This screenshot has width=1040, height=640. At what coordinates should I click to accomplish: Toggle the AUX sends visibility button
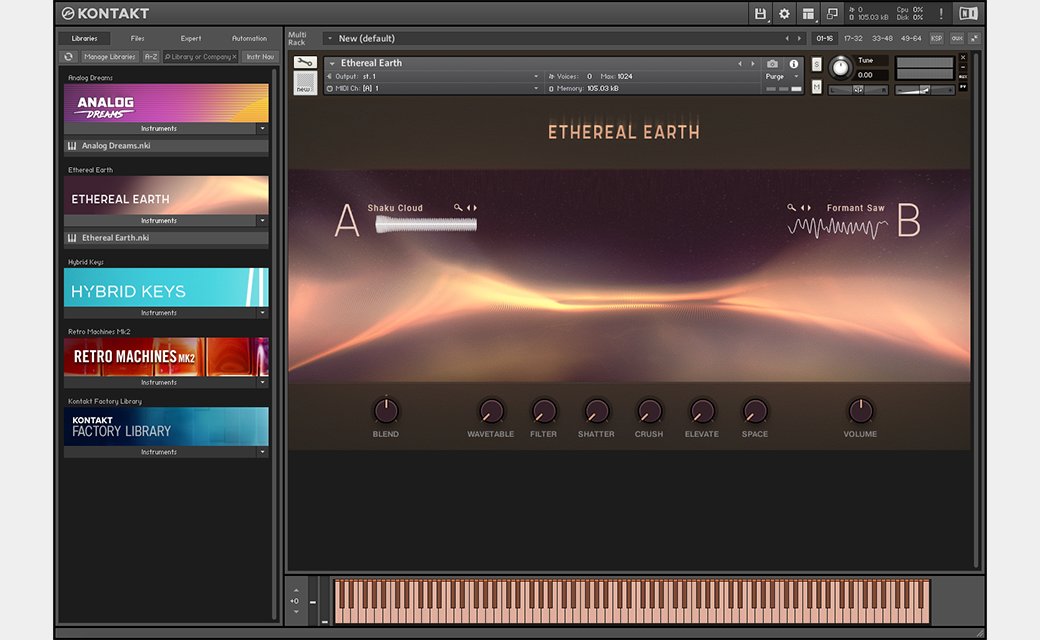pyautogui.click(x=956, y=38)
